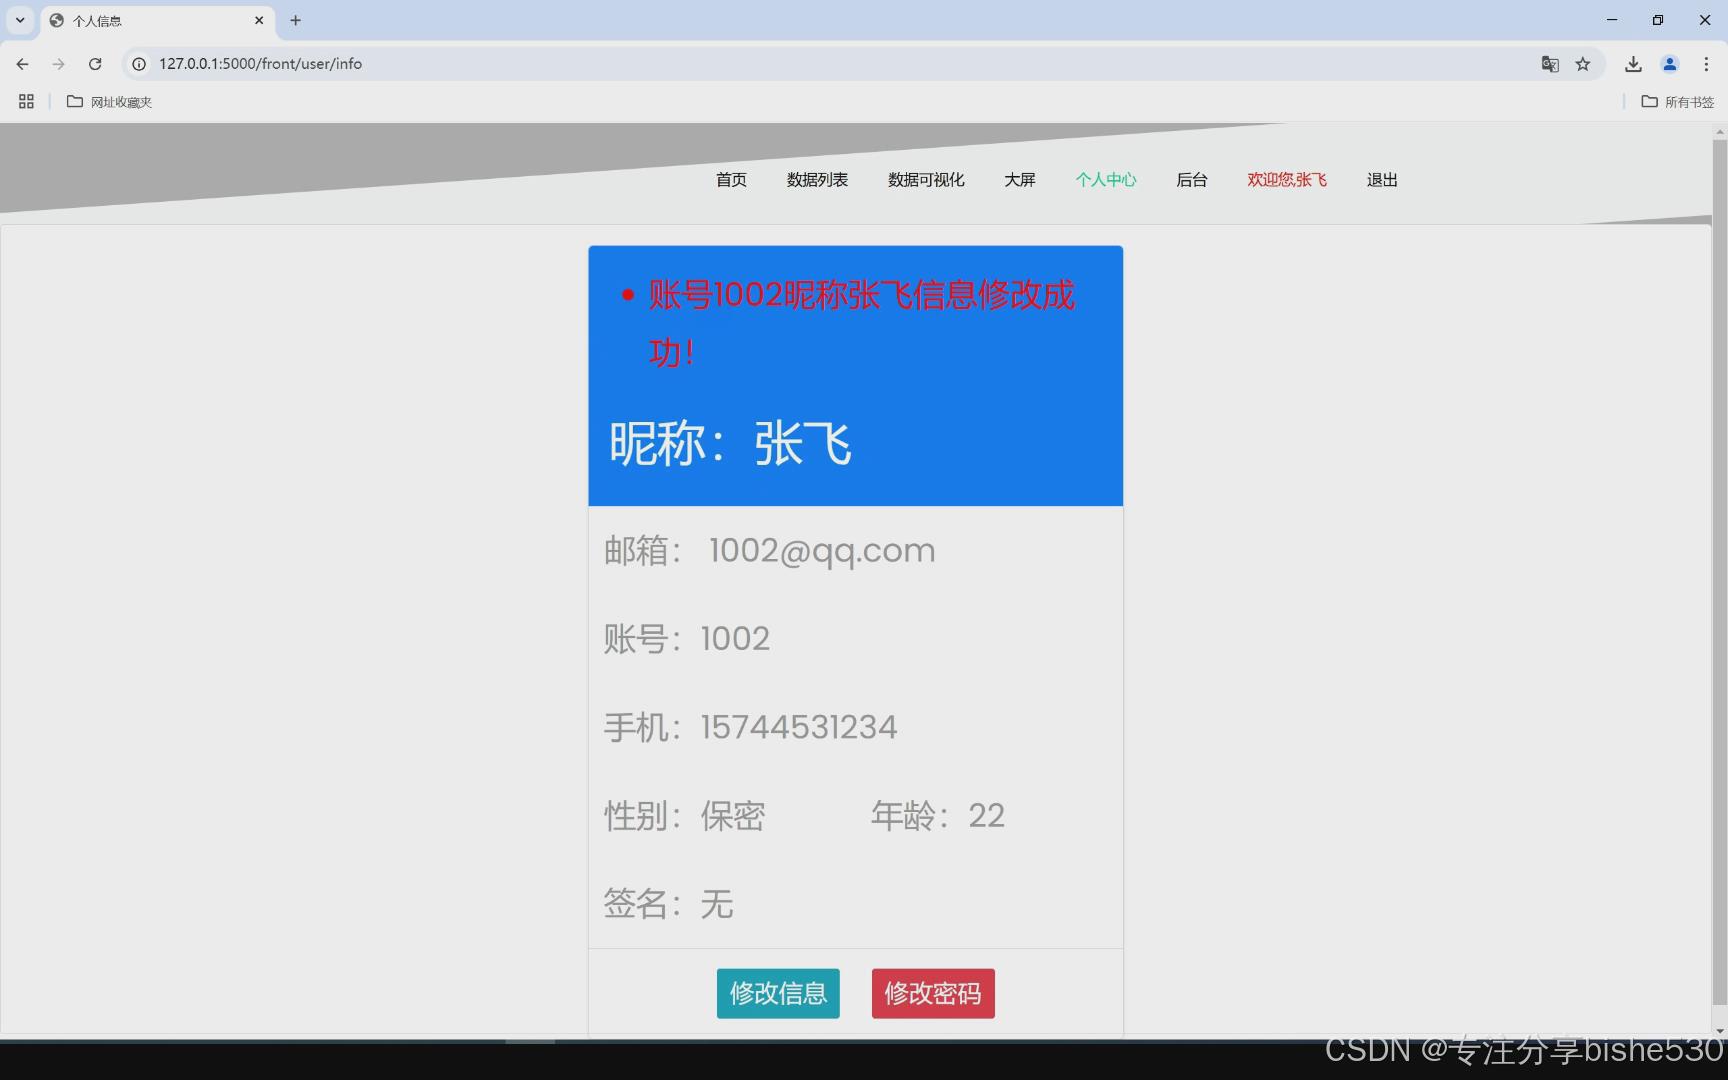Open the page translate icon
Image resolution: width=1728 pixels, height=1080 pixels.
[1549, 63]
